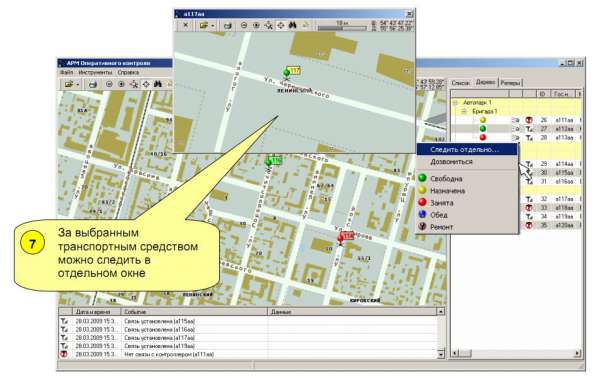Click the X delete icon in a117aa toolbar

click(186, 25)
